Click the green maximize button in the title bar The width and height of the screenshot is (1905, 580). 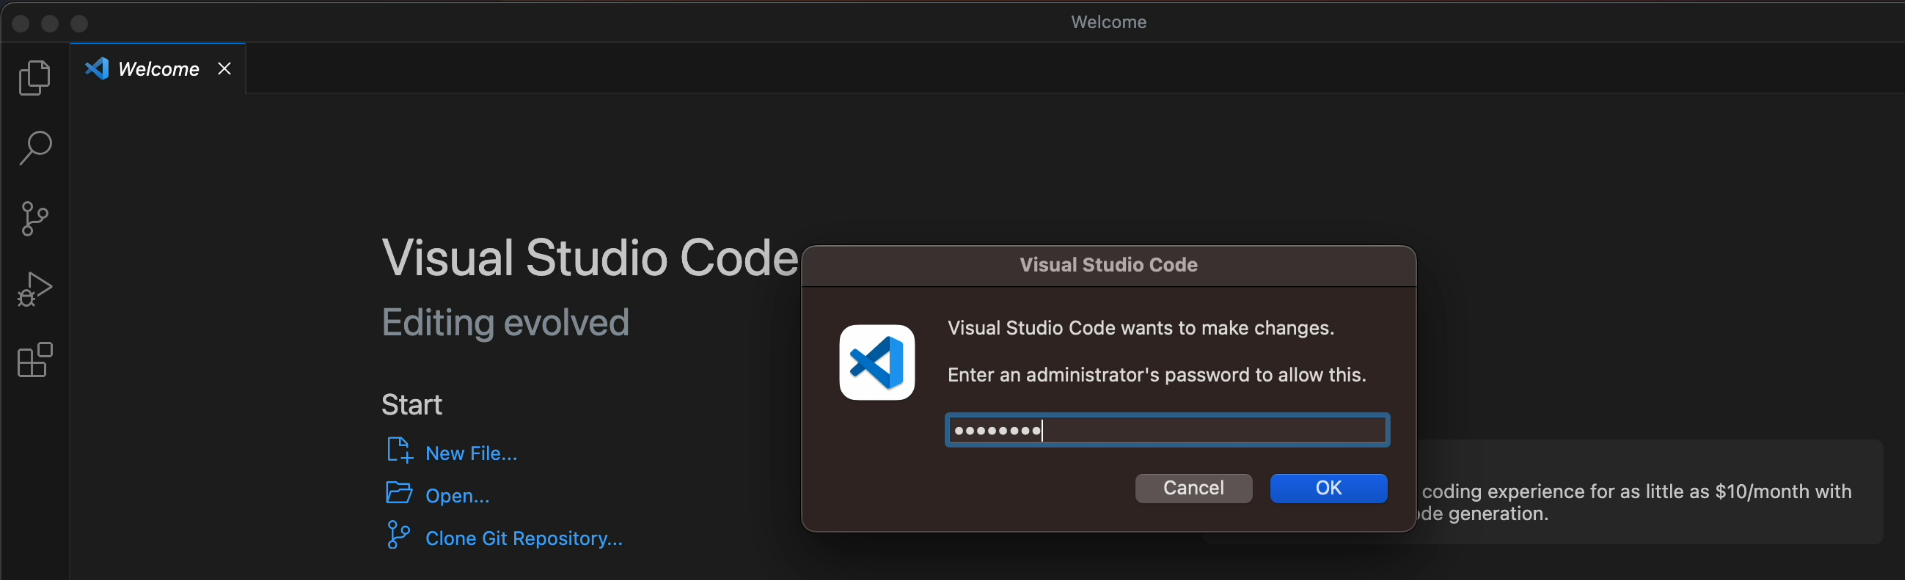pos(79,22)
